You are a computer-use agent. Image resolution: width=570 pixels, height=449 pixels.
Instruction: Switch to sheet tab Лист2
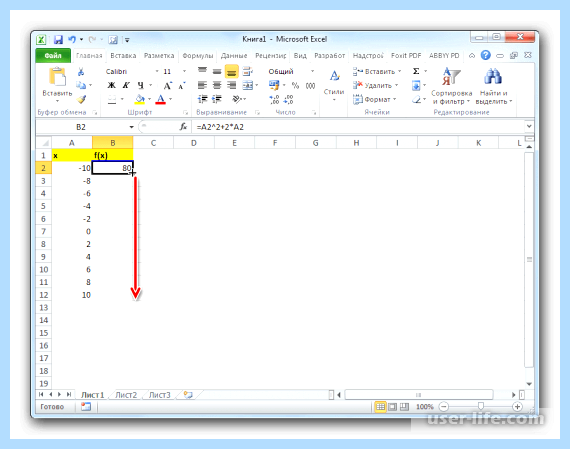(x=126, y=395)
